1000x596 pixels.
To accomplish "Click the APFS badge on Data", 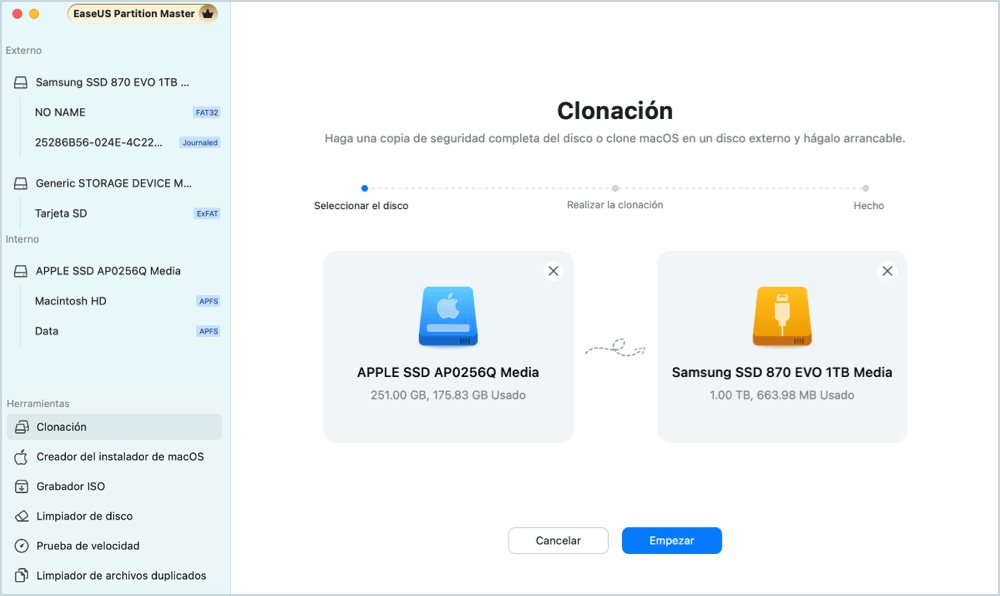I will point(209,331).
